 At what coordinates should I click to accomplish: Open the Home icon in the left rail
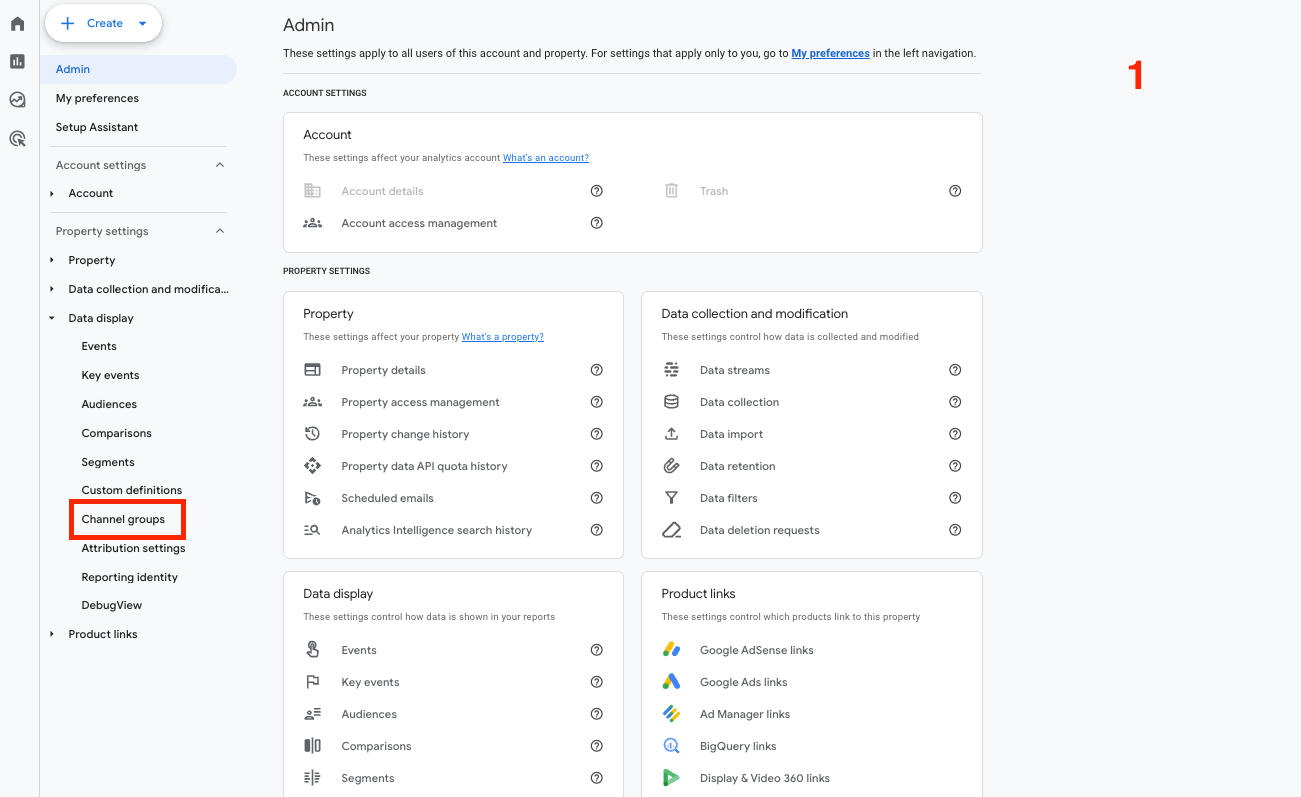(17, 23)
